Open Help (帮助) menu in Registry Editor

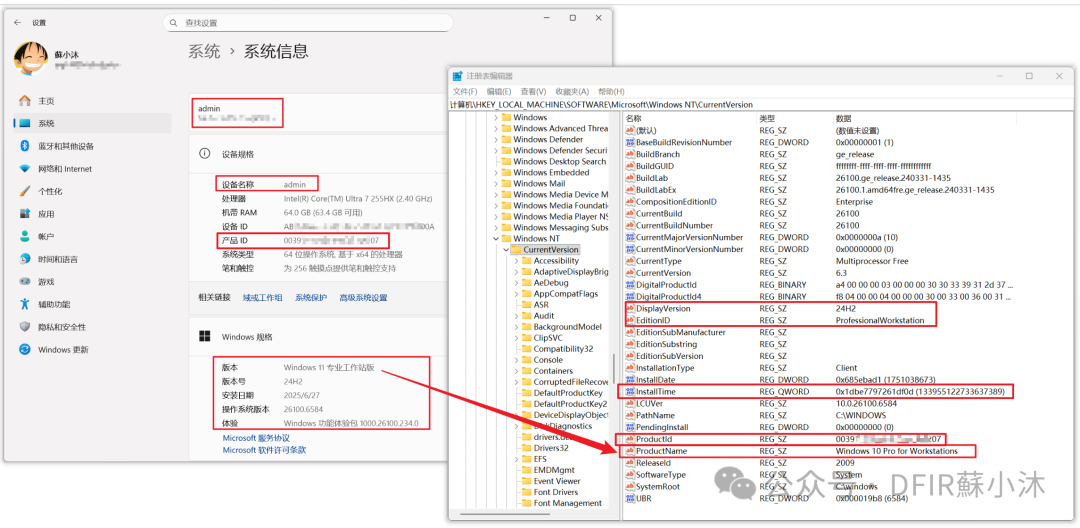click(x=611, y=92)
